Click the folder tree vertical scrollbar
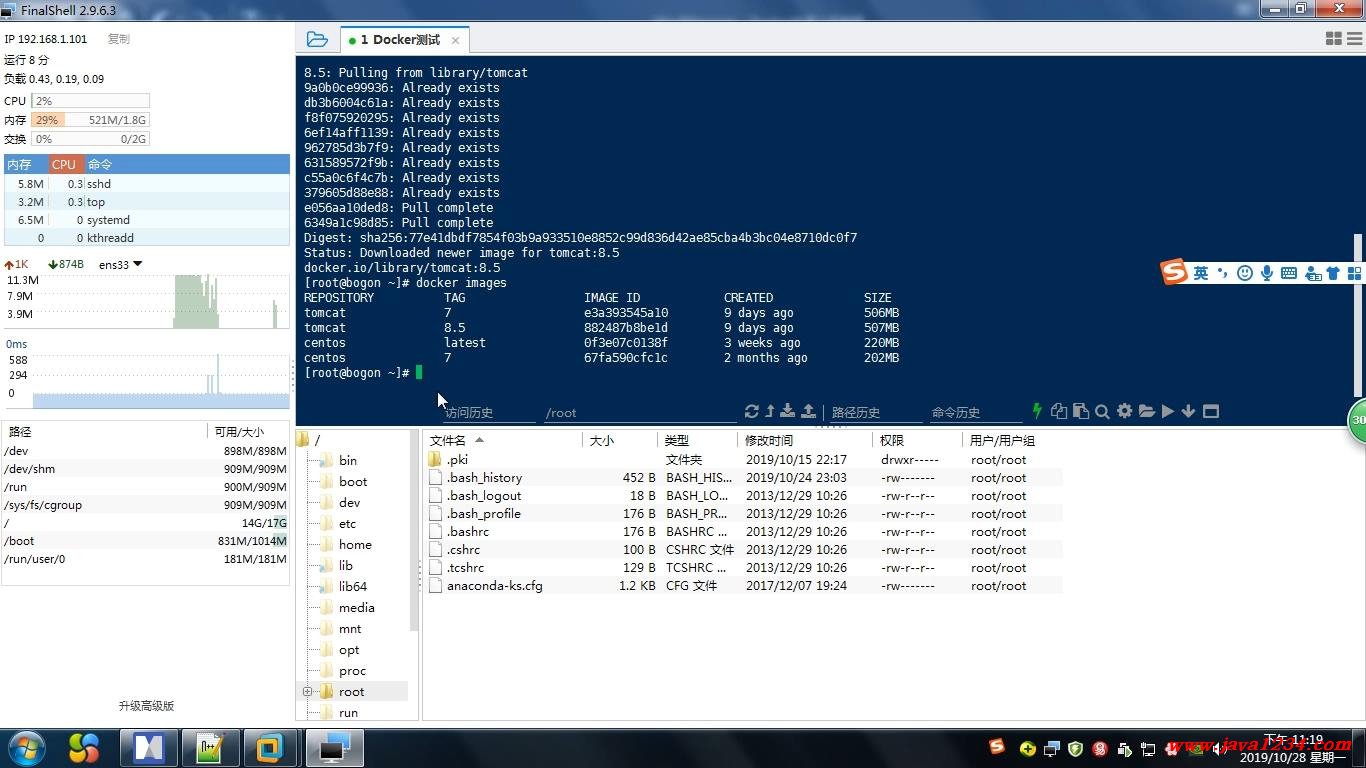1366x768 pixels. tap(414, 530)
